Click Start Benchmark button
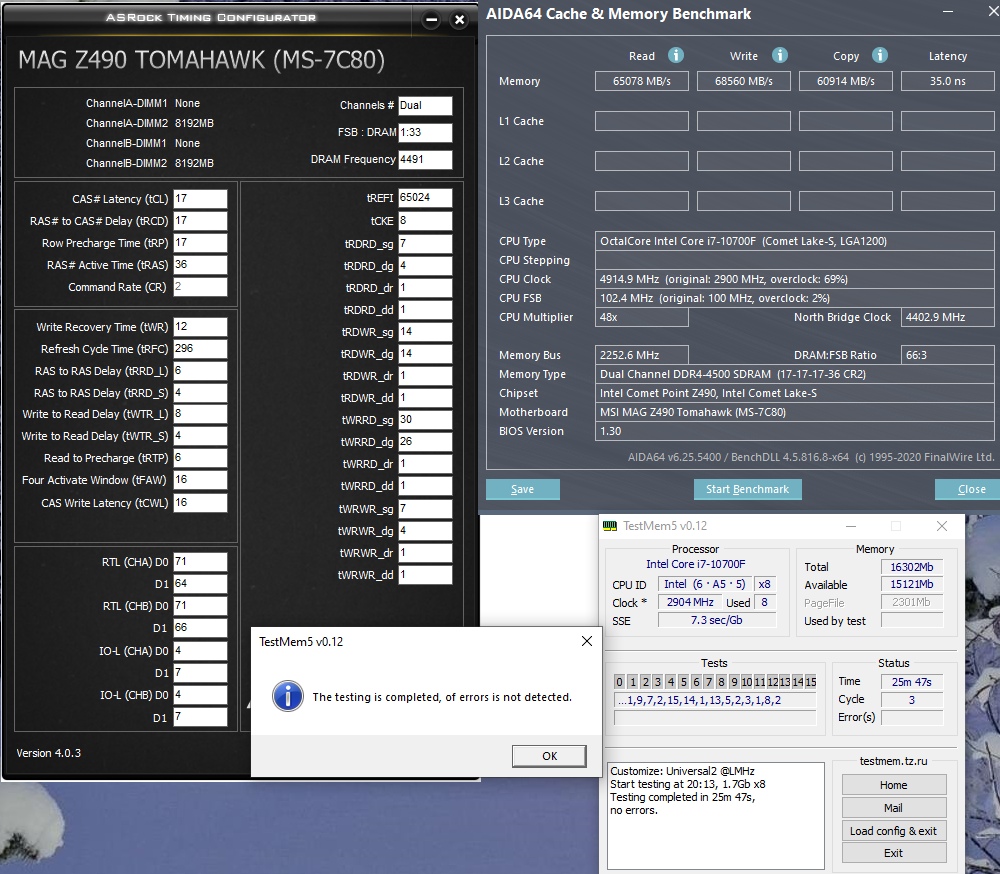Image resolution: width=1000 pixels, height=874 pixels. [x=747, y=489]
